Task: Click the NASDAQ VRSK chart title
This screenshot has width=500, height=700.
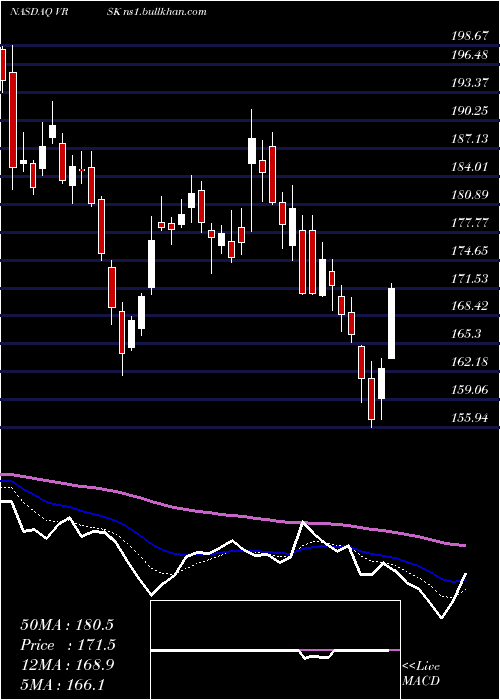Action: pyautogui.click(x=108, y=12)
